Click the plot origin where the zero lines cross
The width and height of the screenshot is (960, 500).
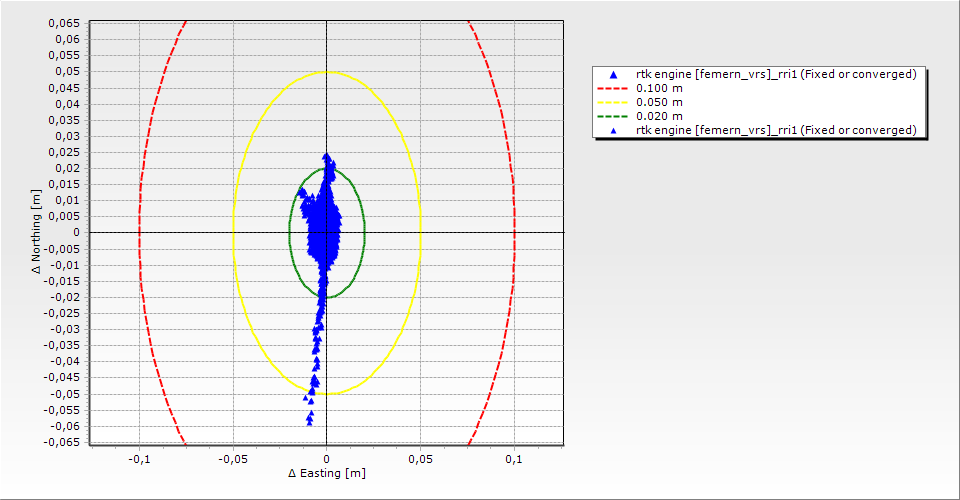[x=327, y=232]
